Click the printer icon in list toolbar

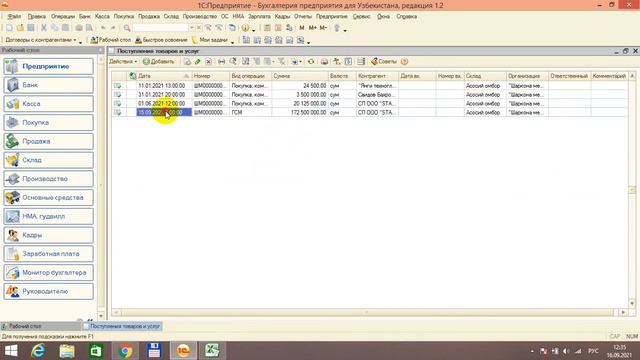click(x=324, y=62)
